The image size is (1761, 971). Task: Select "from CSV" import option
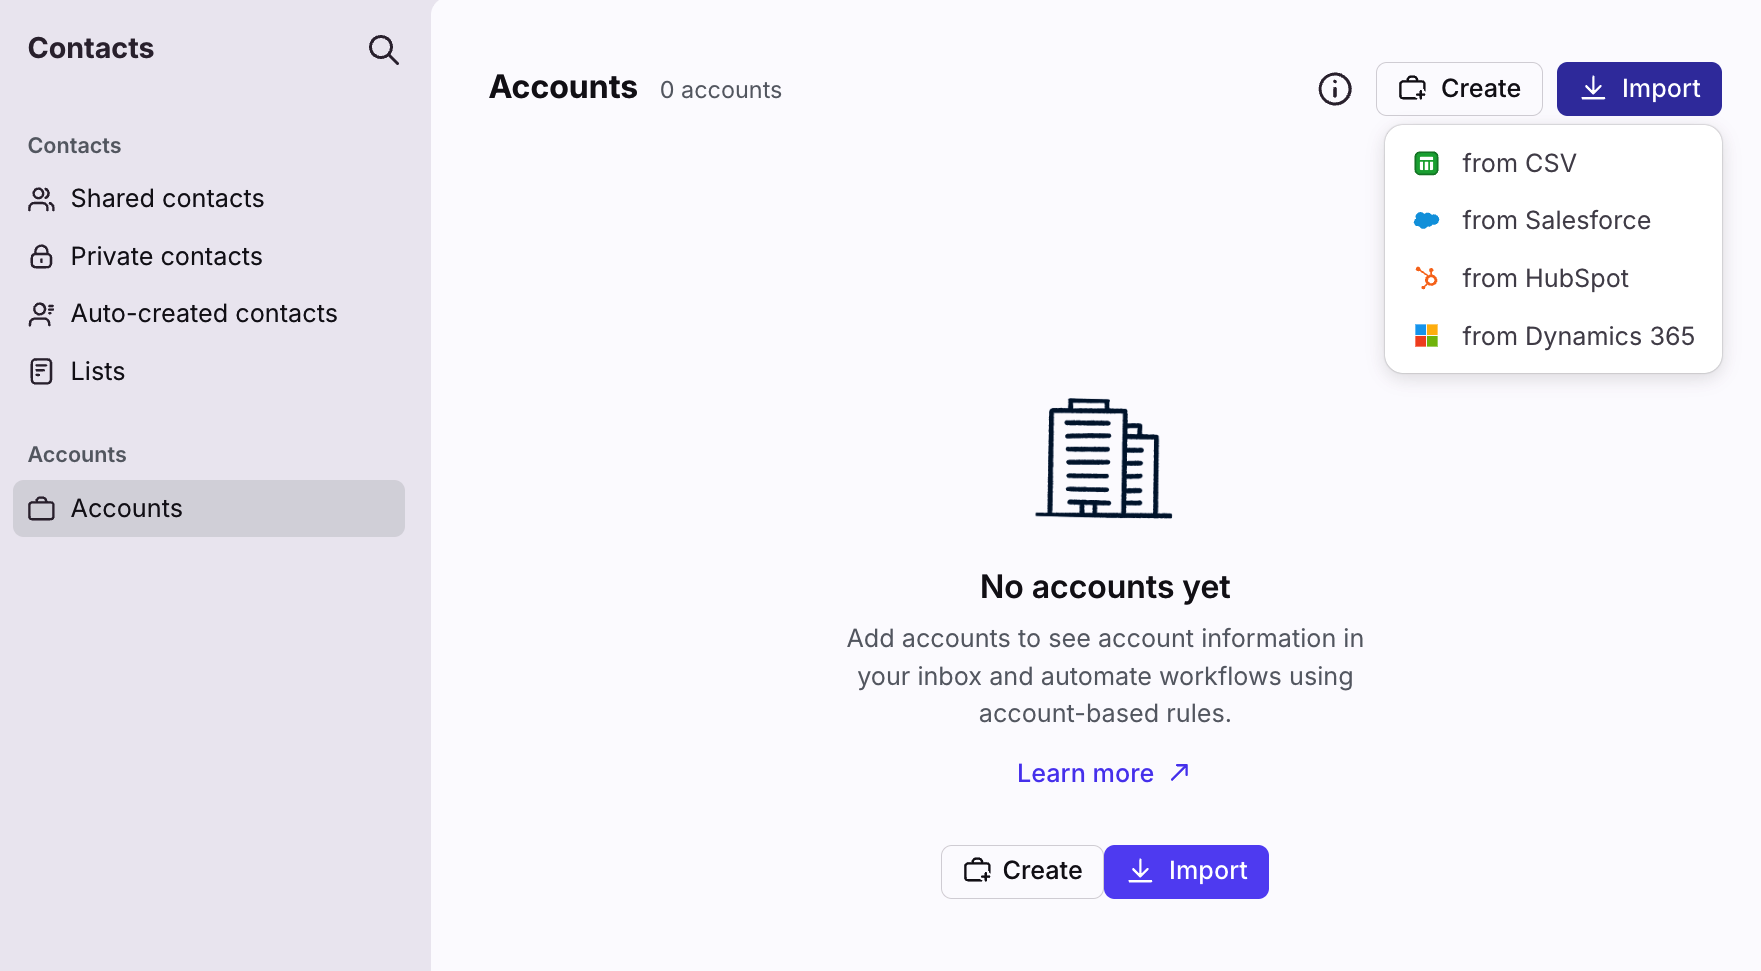(1518, 163)
